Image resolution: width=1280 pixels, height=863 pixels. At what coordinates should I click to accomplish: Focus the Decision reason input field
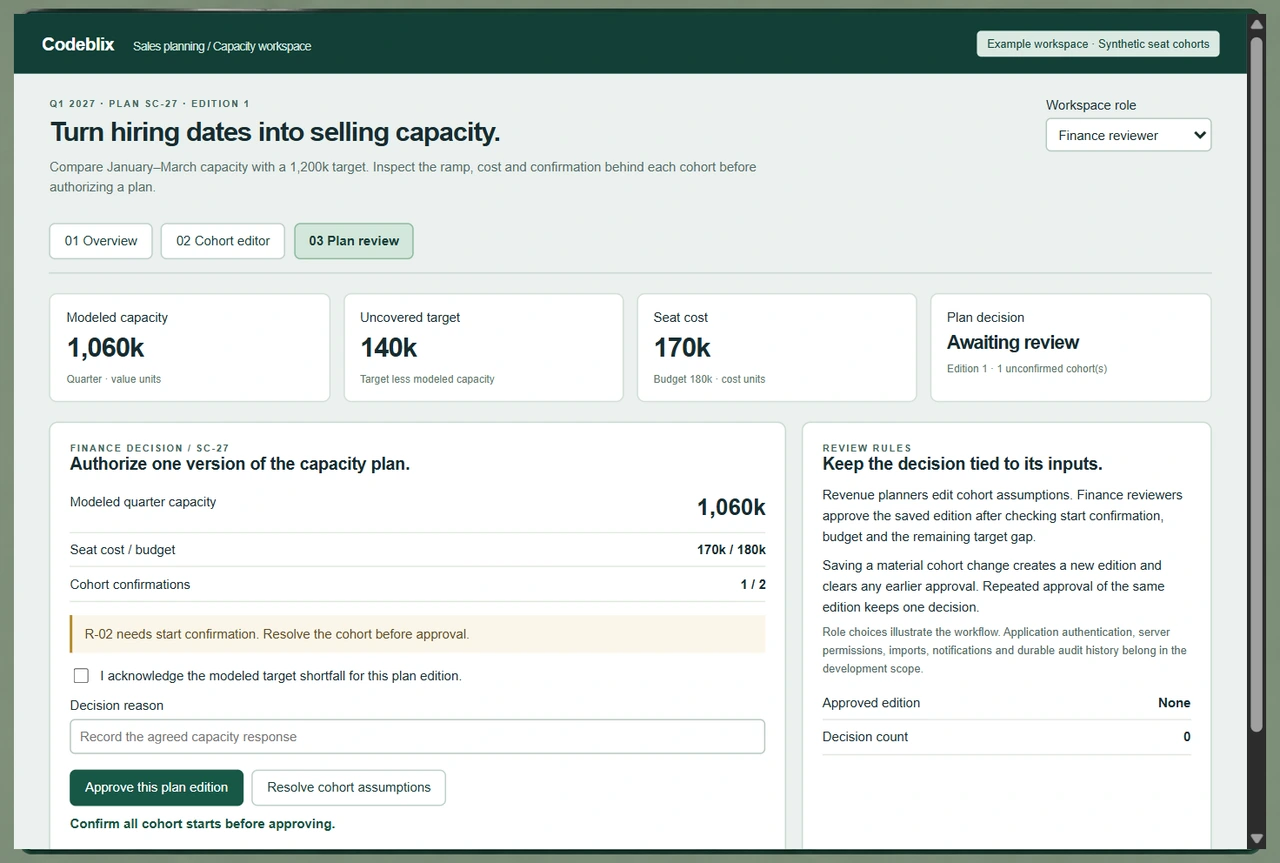(x=417, y=737)
